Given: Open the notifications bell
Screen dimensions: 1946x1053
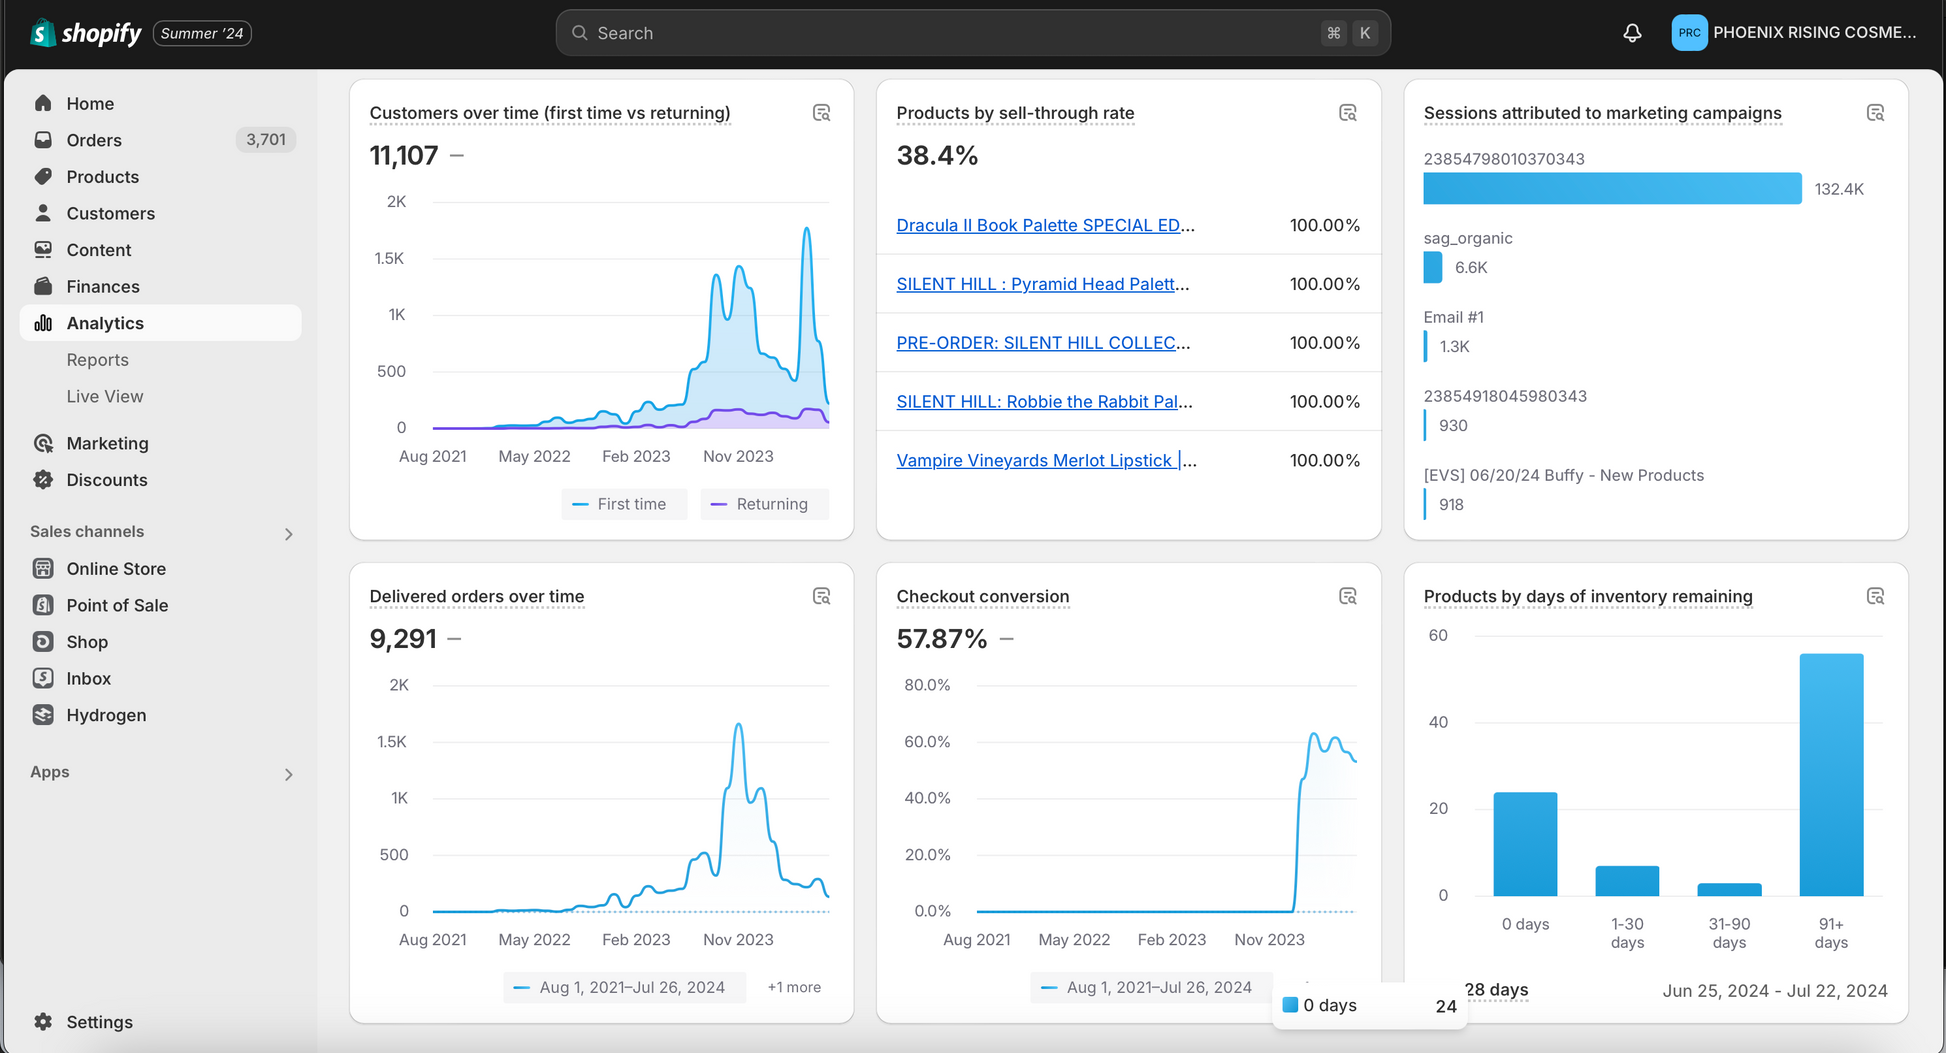Looking at the screenshot, I should (1632, 33).
